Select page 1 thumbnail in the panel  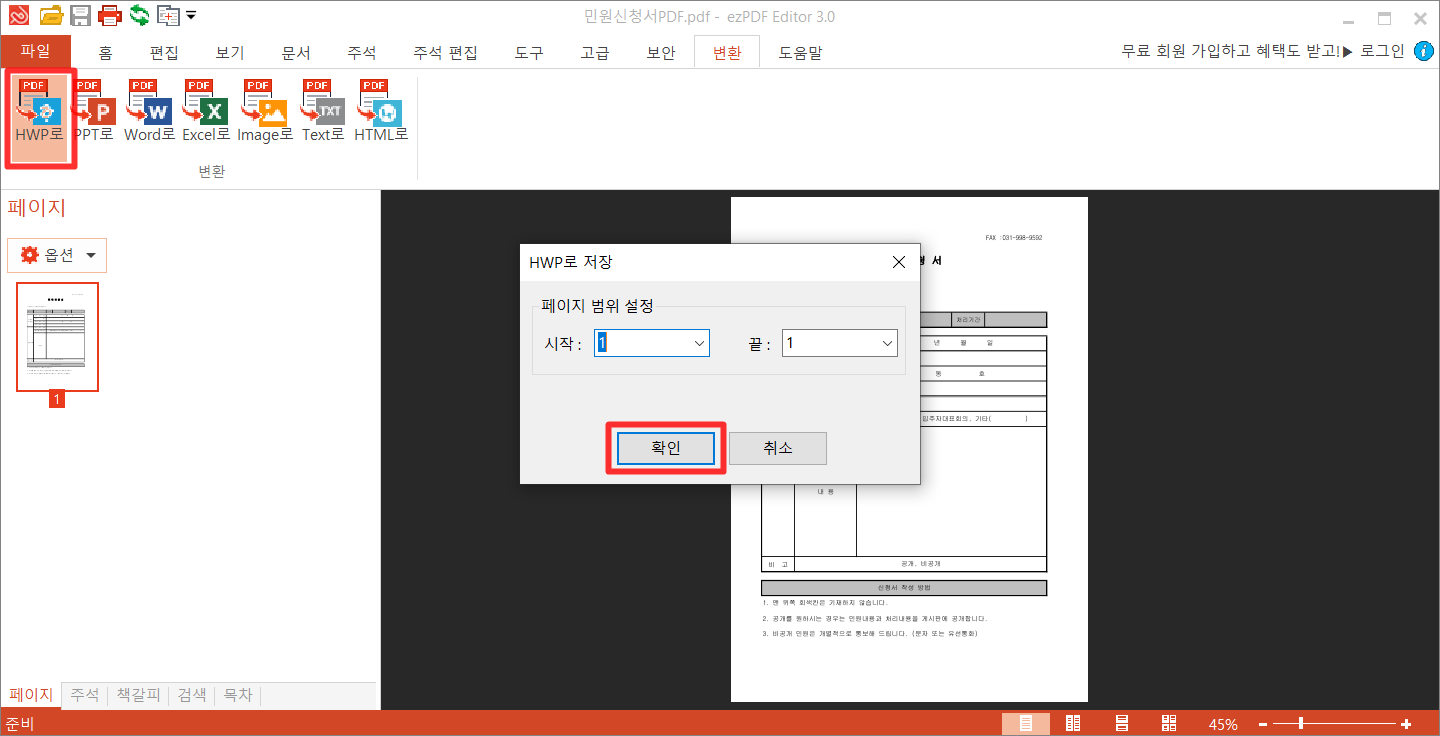click(x=57, y=337)
